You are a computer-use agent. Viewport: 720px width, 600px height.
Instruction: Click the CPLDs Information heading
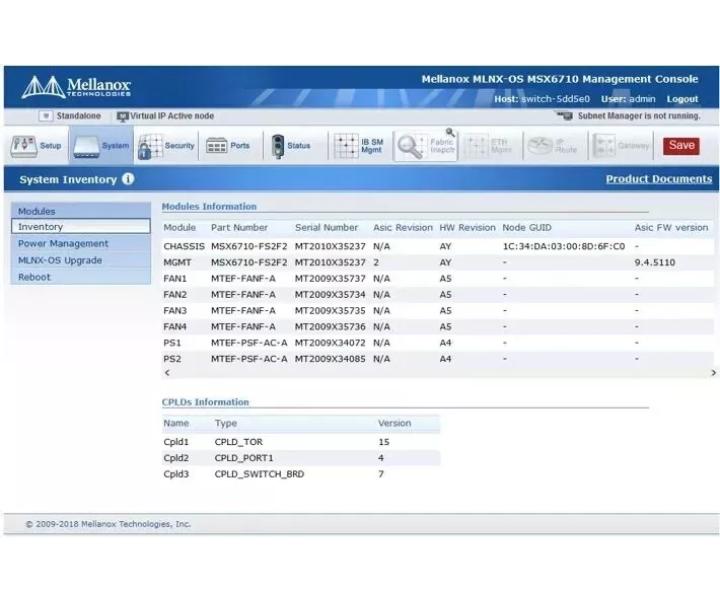pyautogui.click(x=205, y=402)
